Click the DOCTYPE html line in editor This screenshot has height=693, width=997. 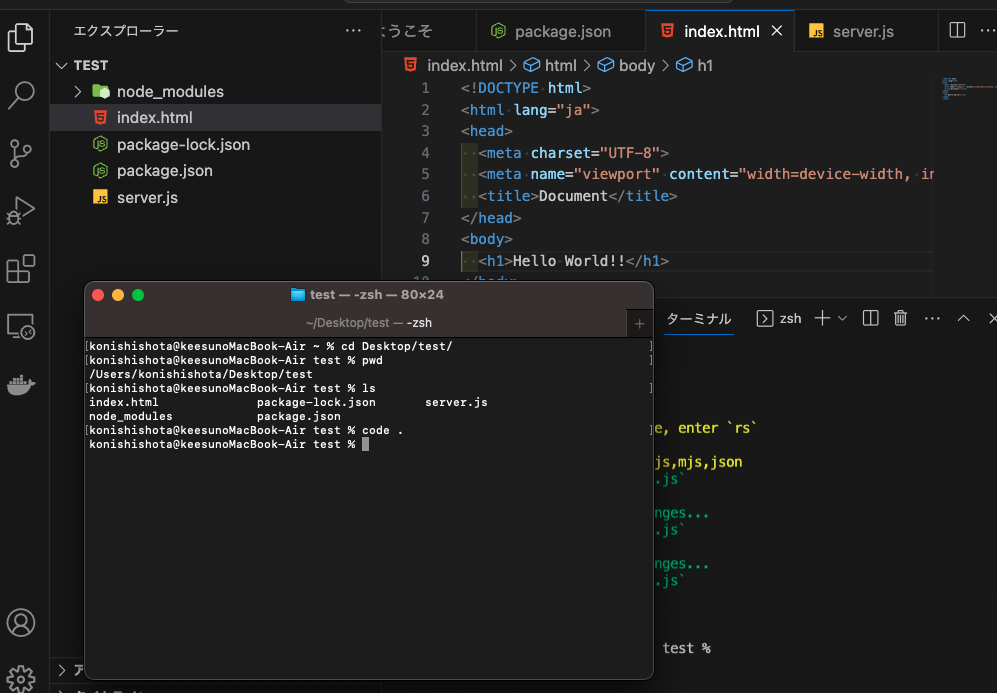pos(525,88)
